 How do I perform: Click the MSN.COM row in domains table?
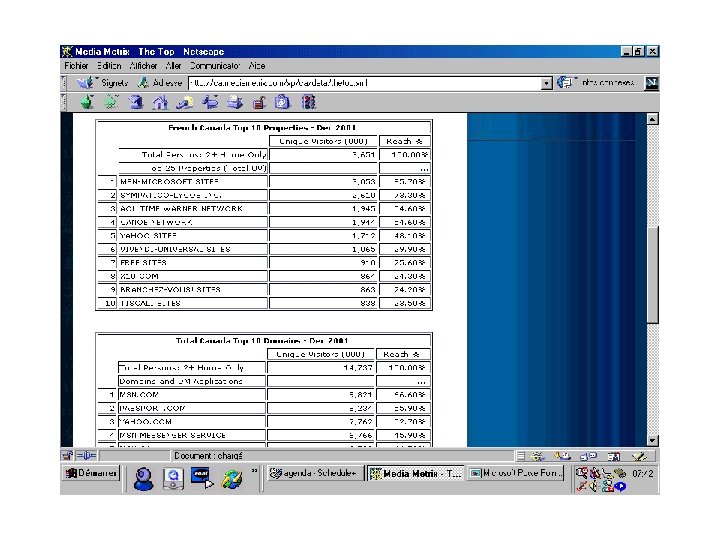pos(264,395)
